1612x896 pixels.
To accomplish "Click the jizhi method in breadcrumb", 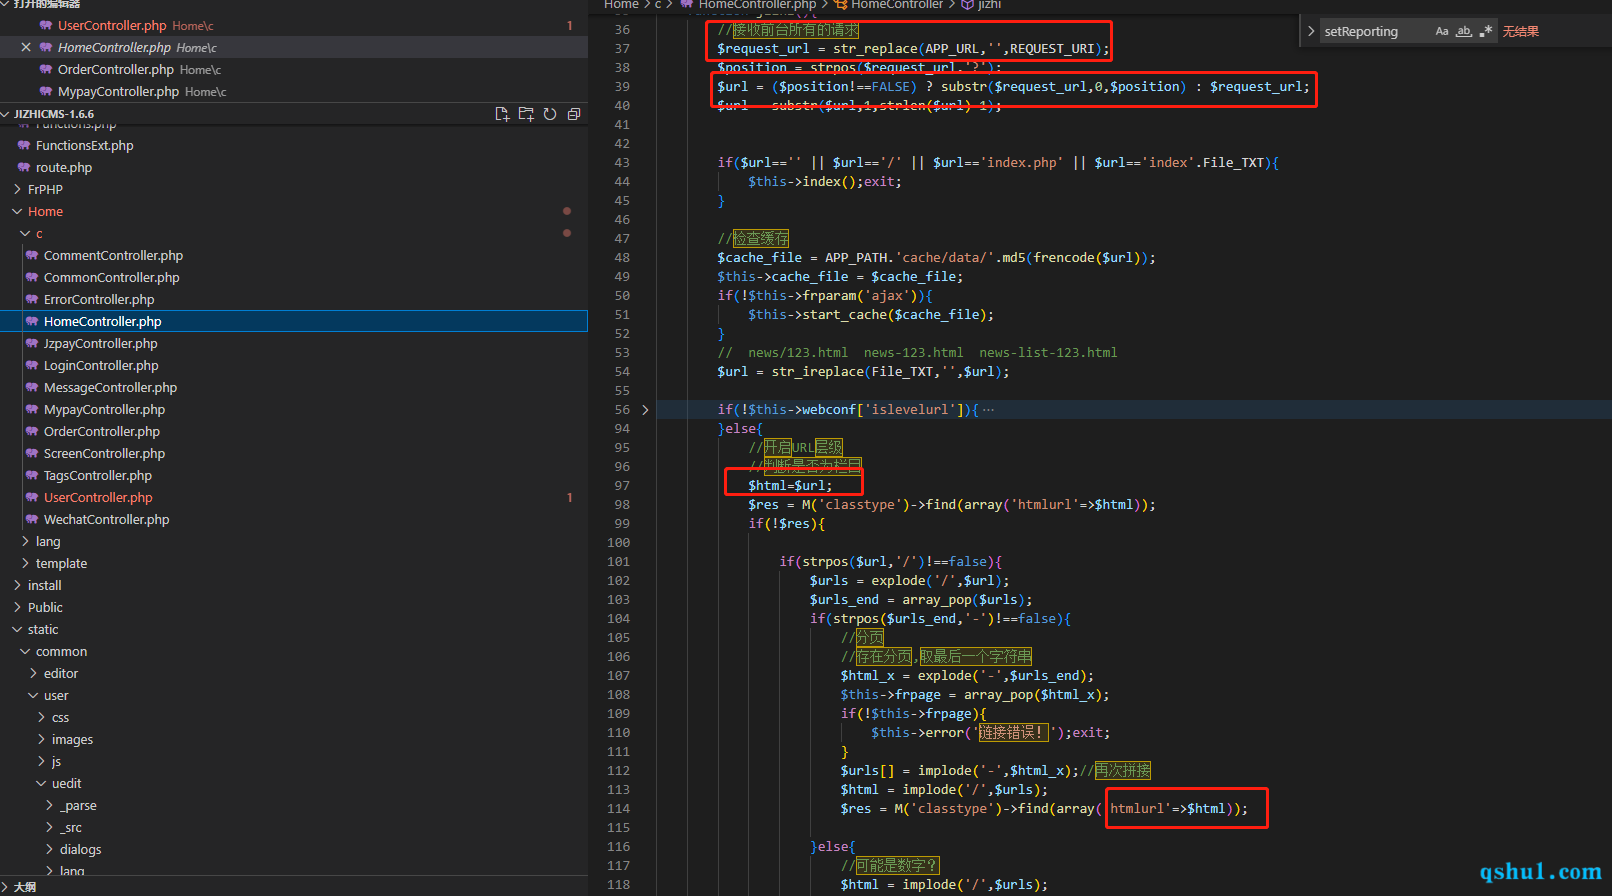I will [x=989, y=5].
